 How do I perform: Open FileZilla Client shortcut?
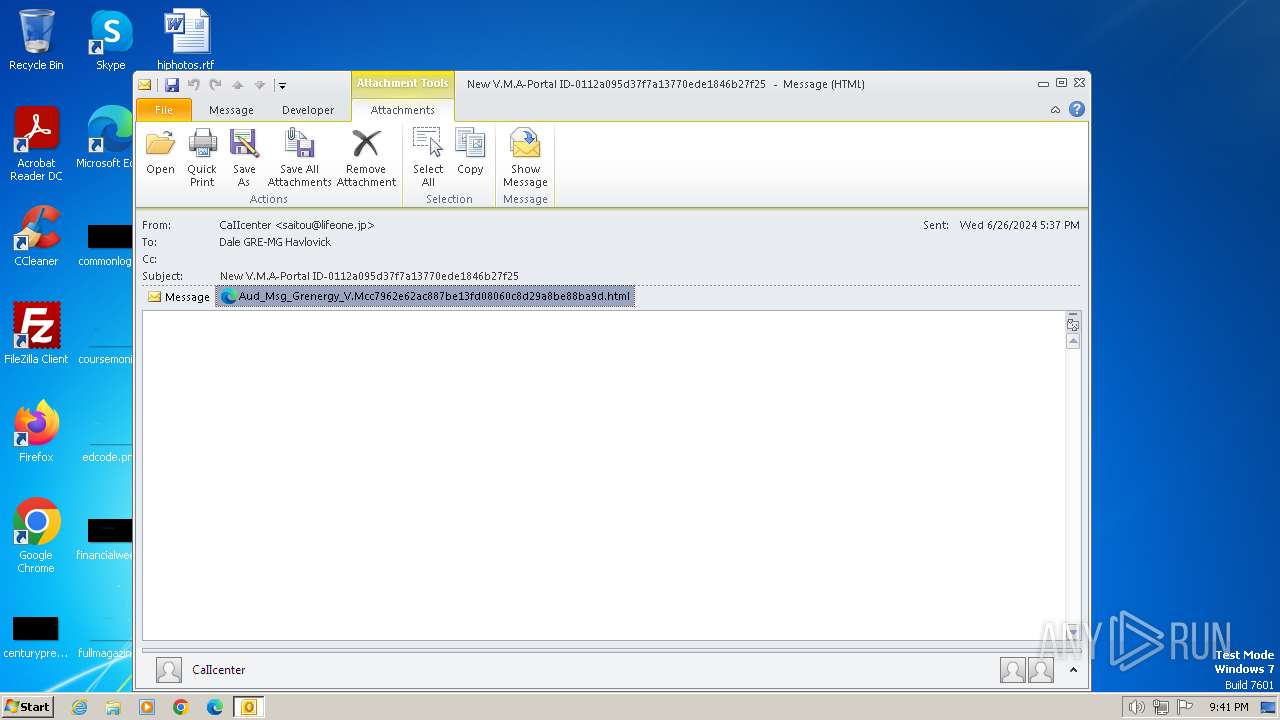tap(36, 334)
